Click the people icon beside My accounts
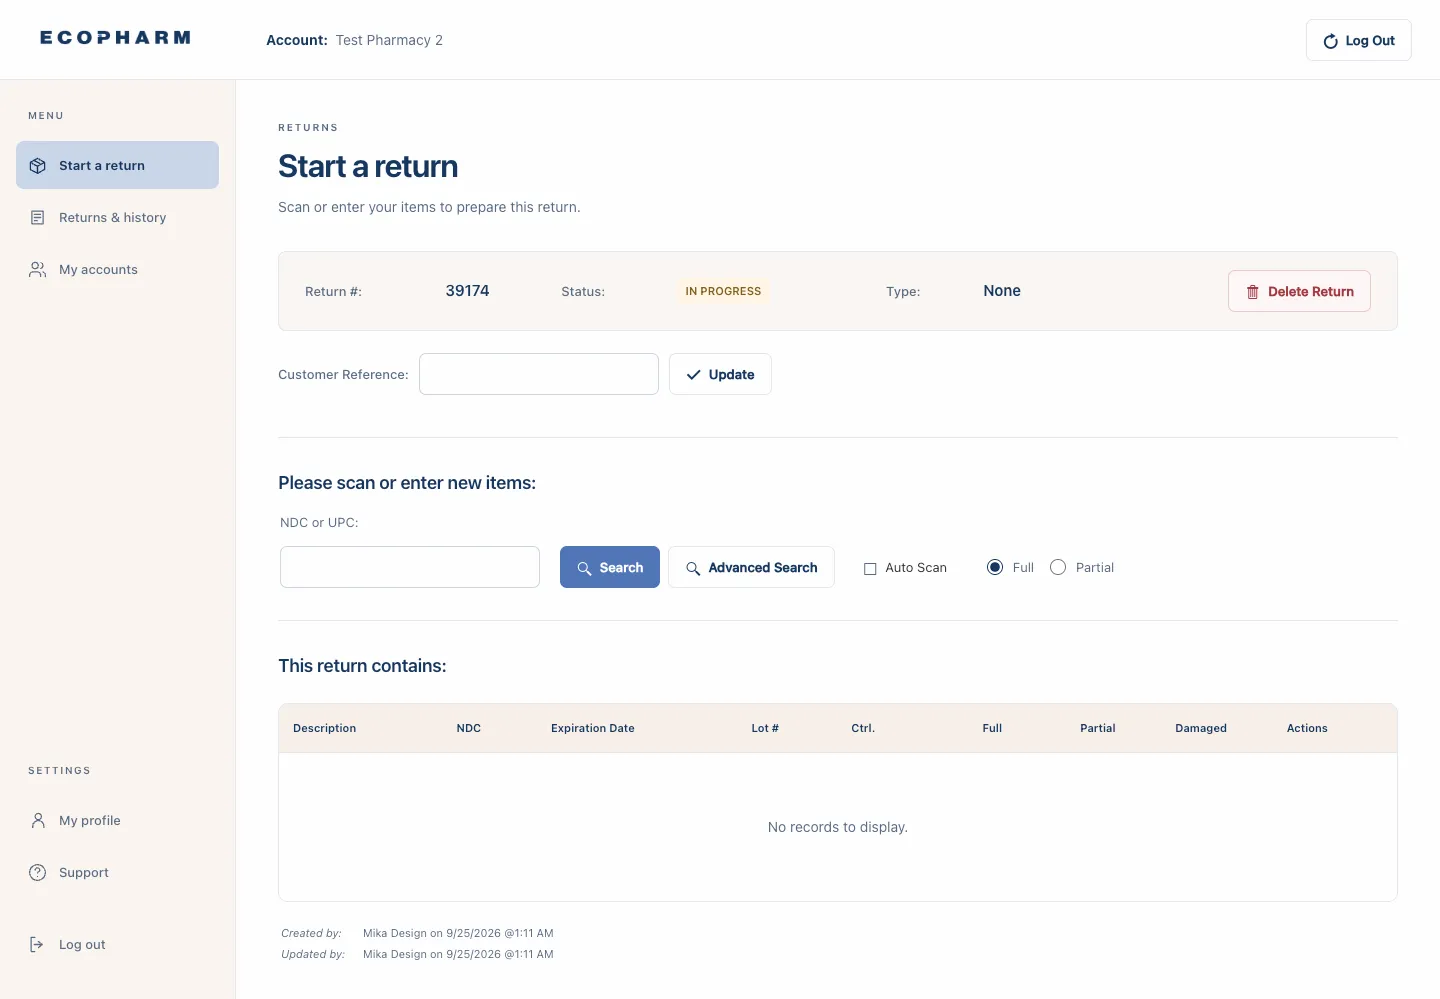Viewport: 1440px width, 999px height. 38,270
